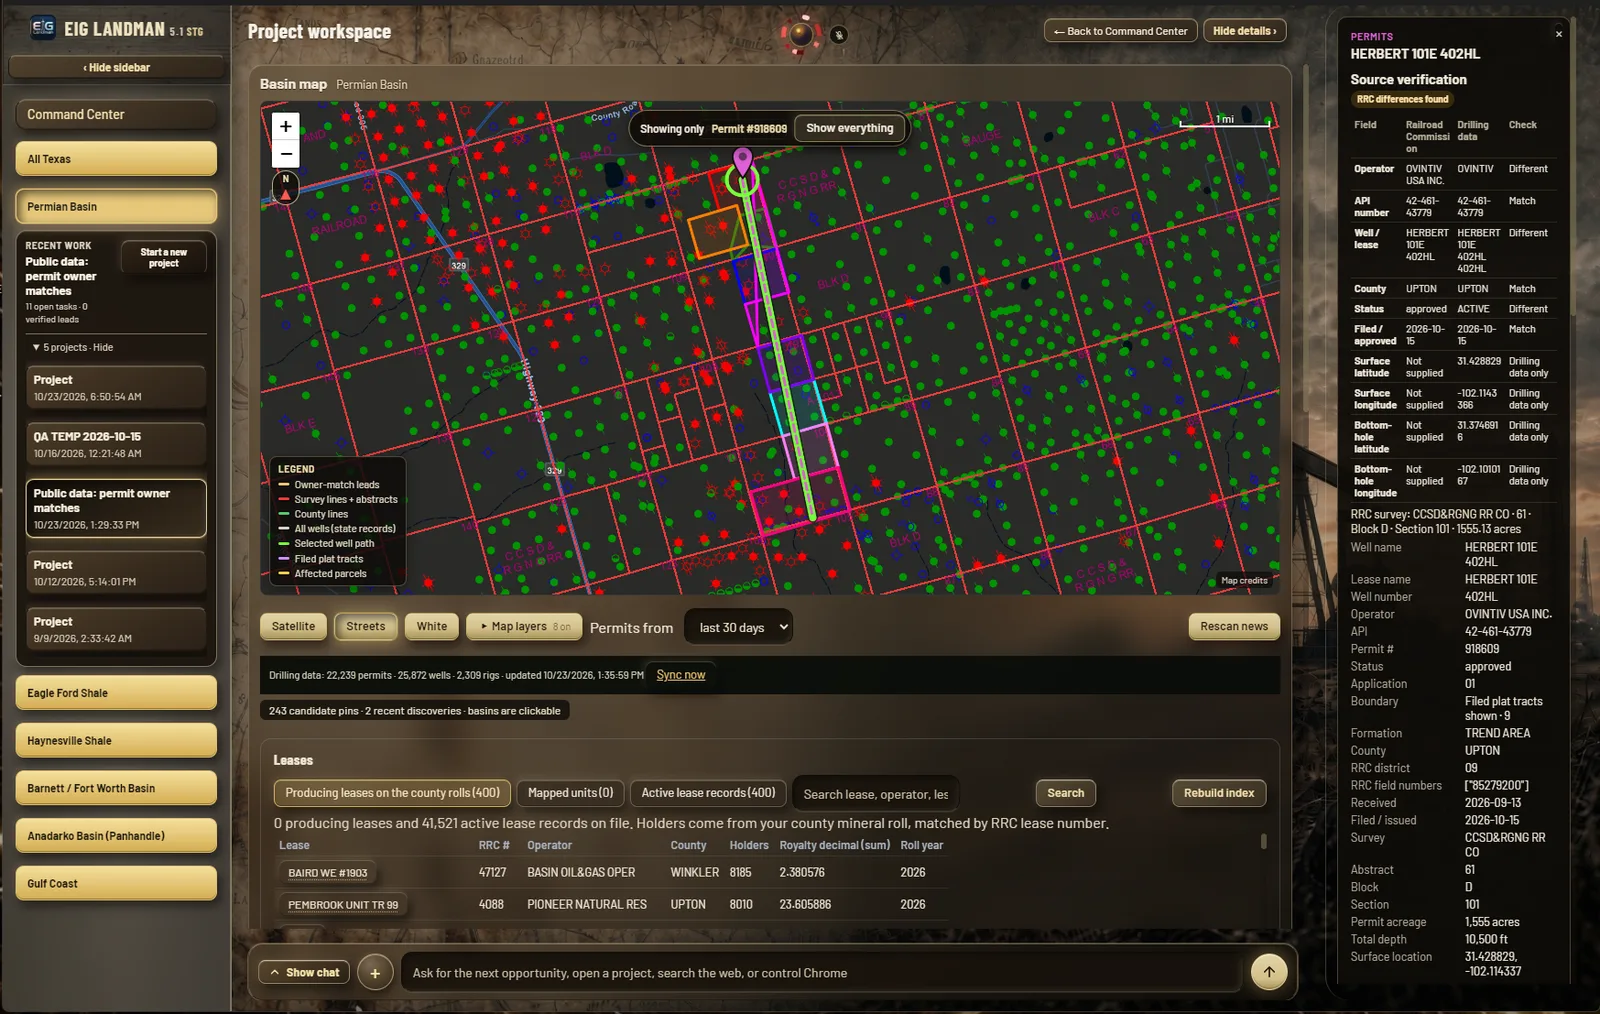Click Rescan news
Image resolution: width=1600 pixels, height=1014 pixels.
(1234, 626)
